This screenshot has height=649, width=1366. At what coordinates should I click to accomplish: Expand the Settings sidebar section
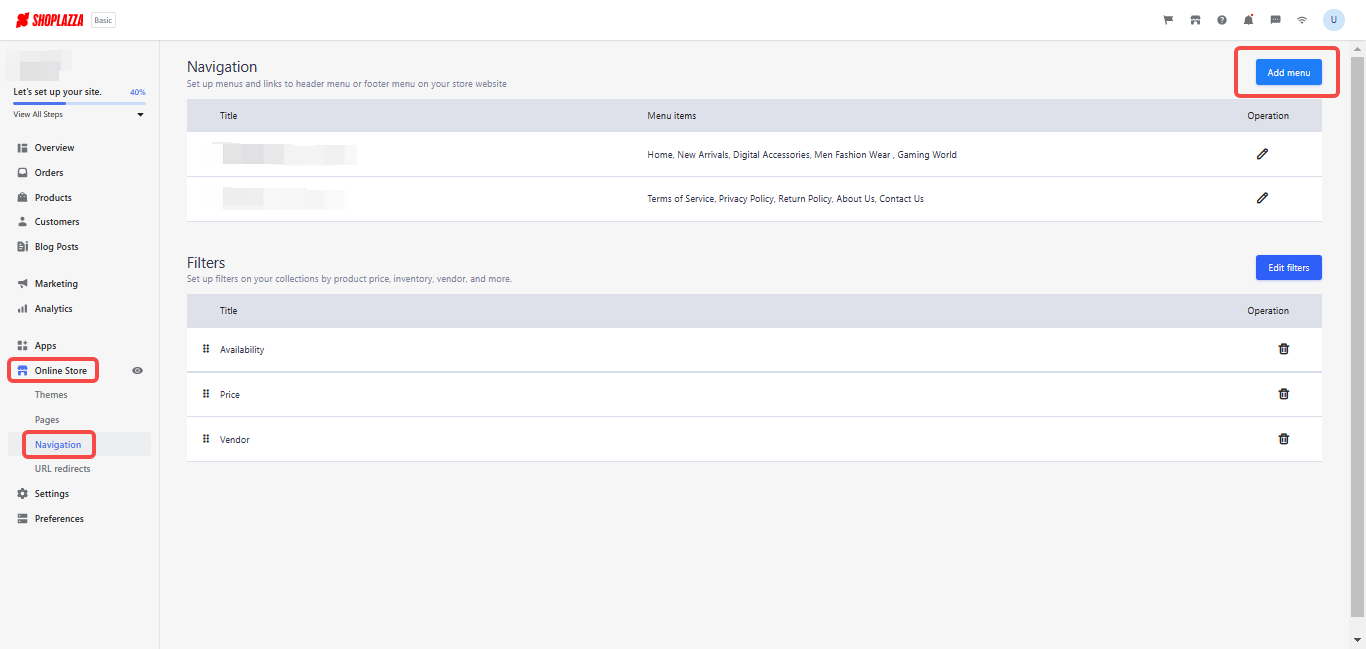pos(52,494)
